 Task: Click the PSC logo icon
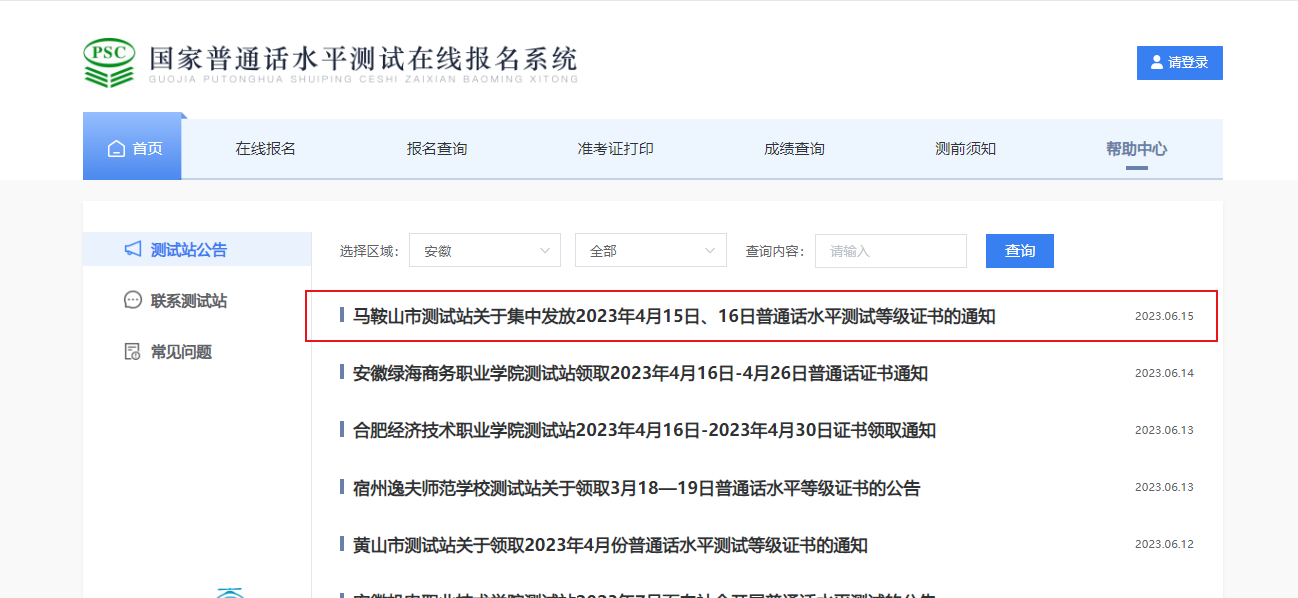pyautogui.click(x=108, y=63)
